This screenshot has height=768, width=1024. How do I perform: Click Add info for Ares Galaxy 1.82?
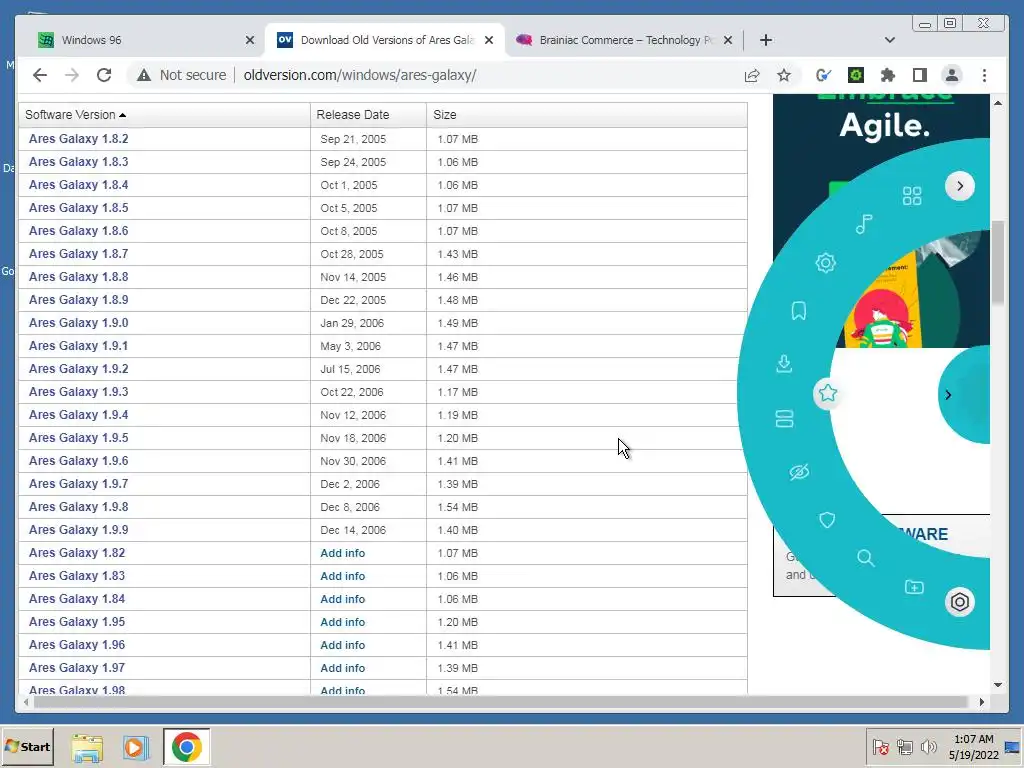click(342, 553)
